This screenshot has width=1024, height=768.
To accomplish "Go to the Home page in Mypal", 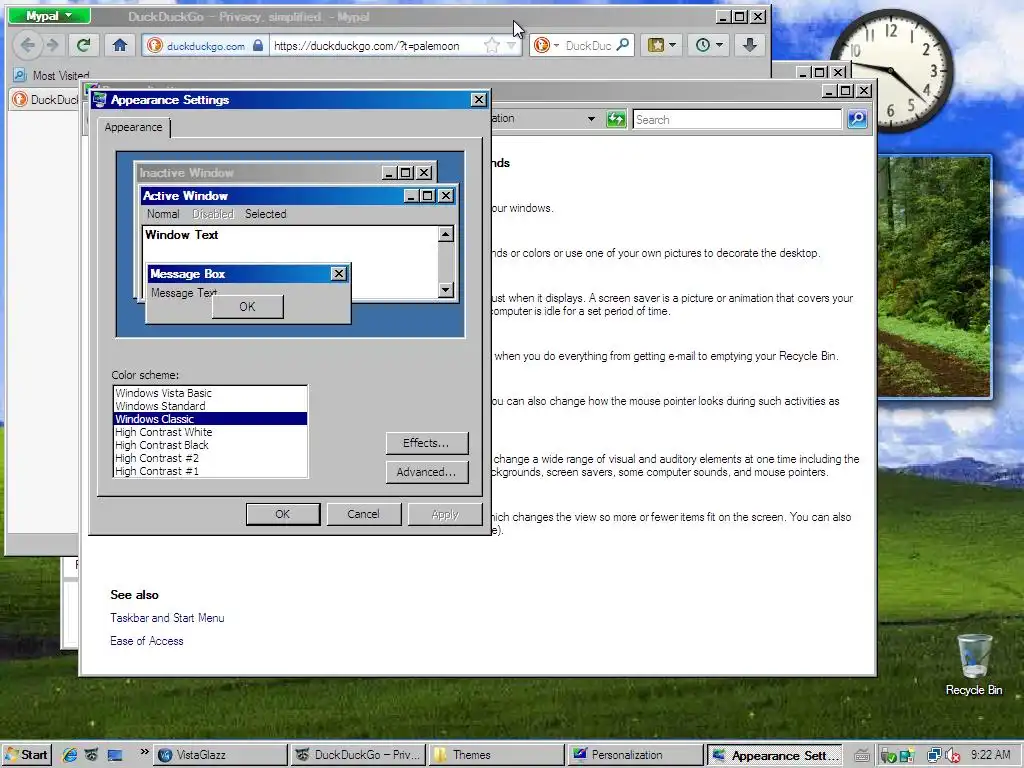I will (x=120, y=45).
